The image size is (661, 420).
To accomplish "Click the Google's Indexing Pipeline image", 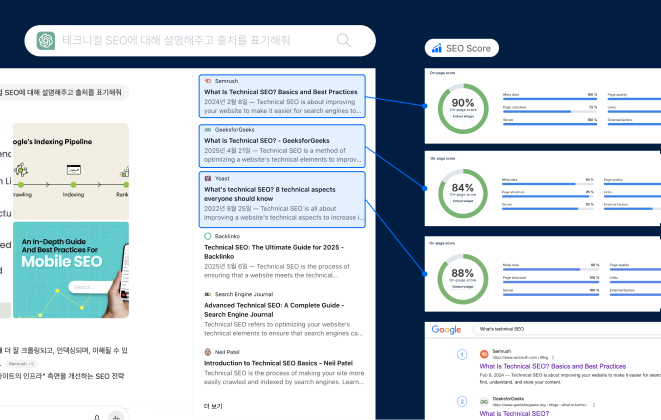I will 71,171.
